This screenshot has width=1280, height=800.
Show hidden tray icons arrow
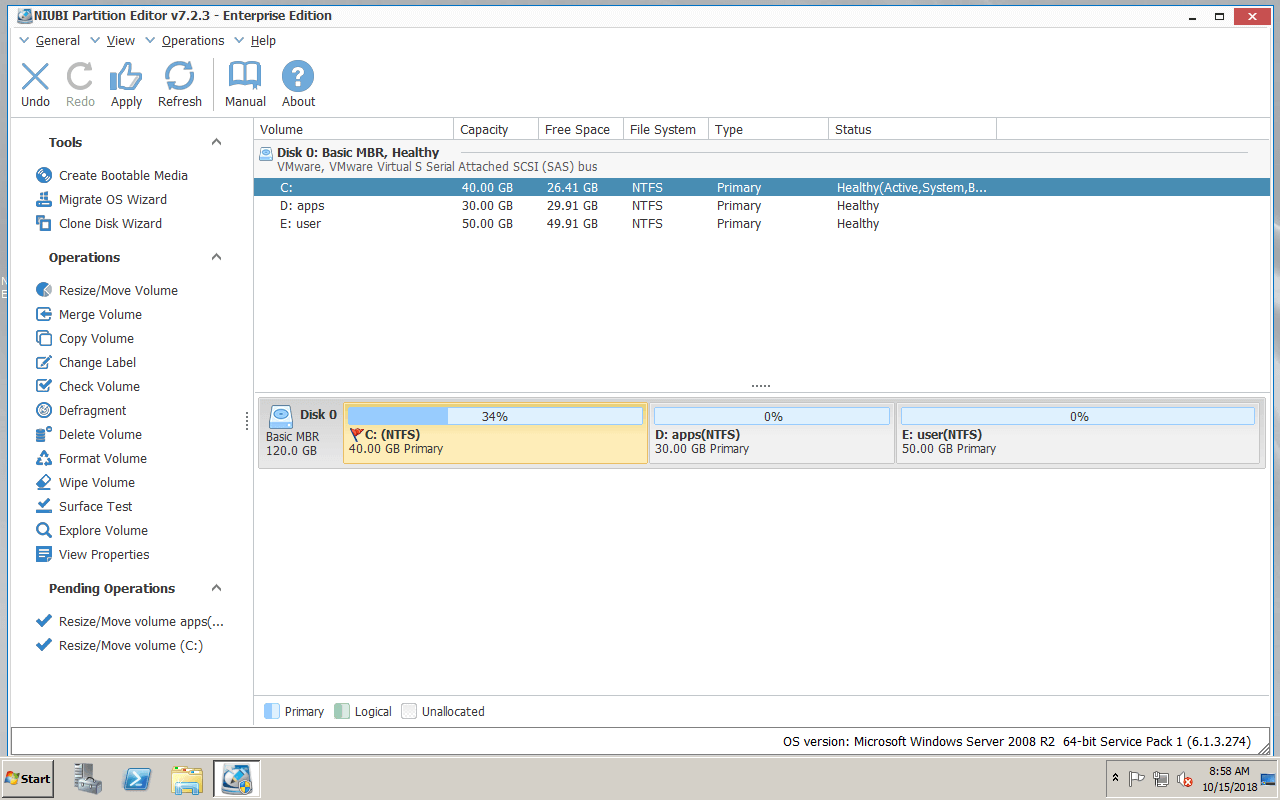click(1115, 778)
